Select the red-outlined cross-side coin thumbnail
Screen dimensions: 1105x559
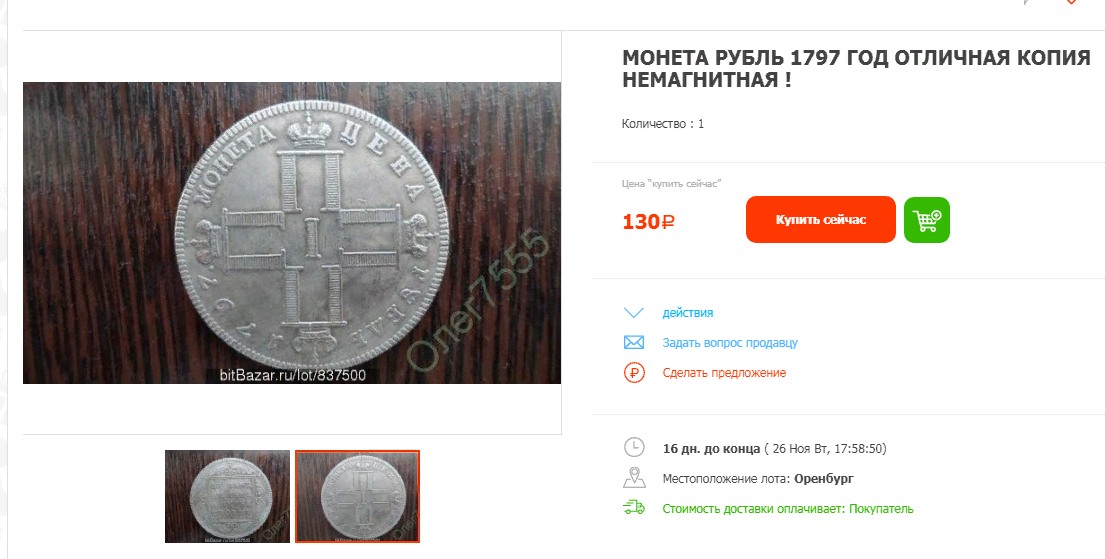coord(357,496)
